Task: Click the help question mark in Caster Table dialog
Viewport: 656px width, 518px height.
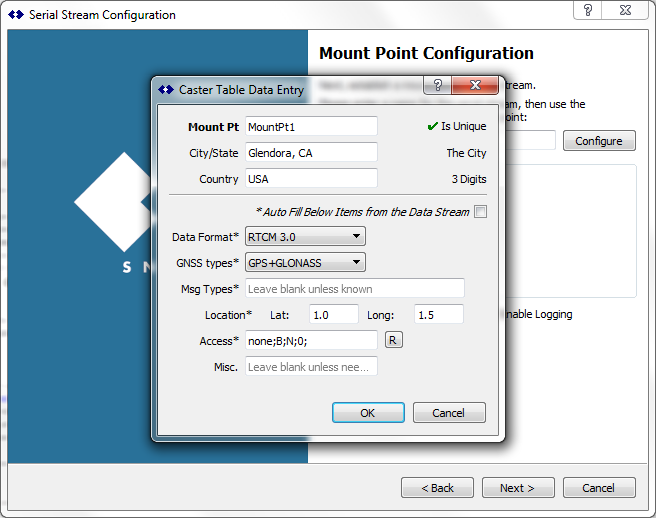Action: tap(439, 87)
